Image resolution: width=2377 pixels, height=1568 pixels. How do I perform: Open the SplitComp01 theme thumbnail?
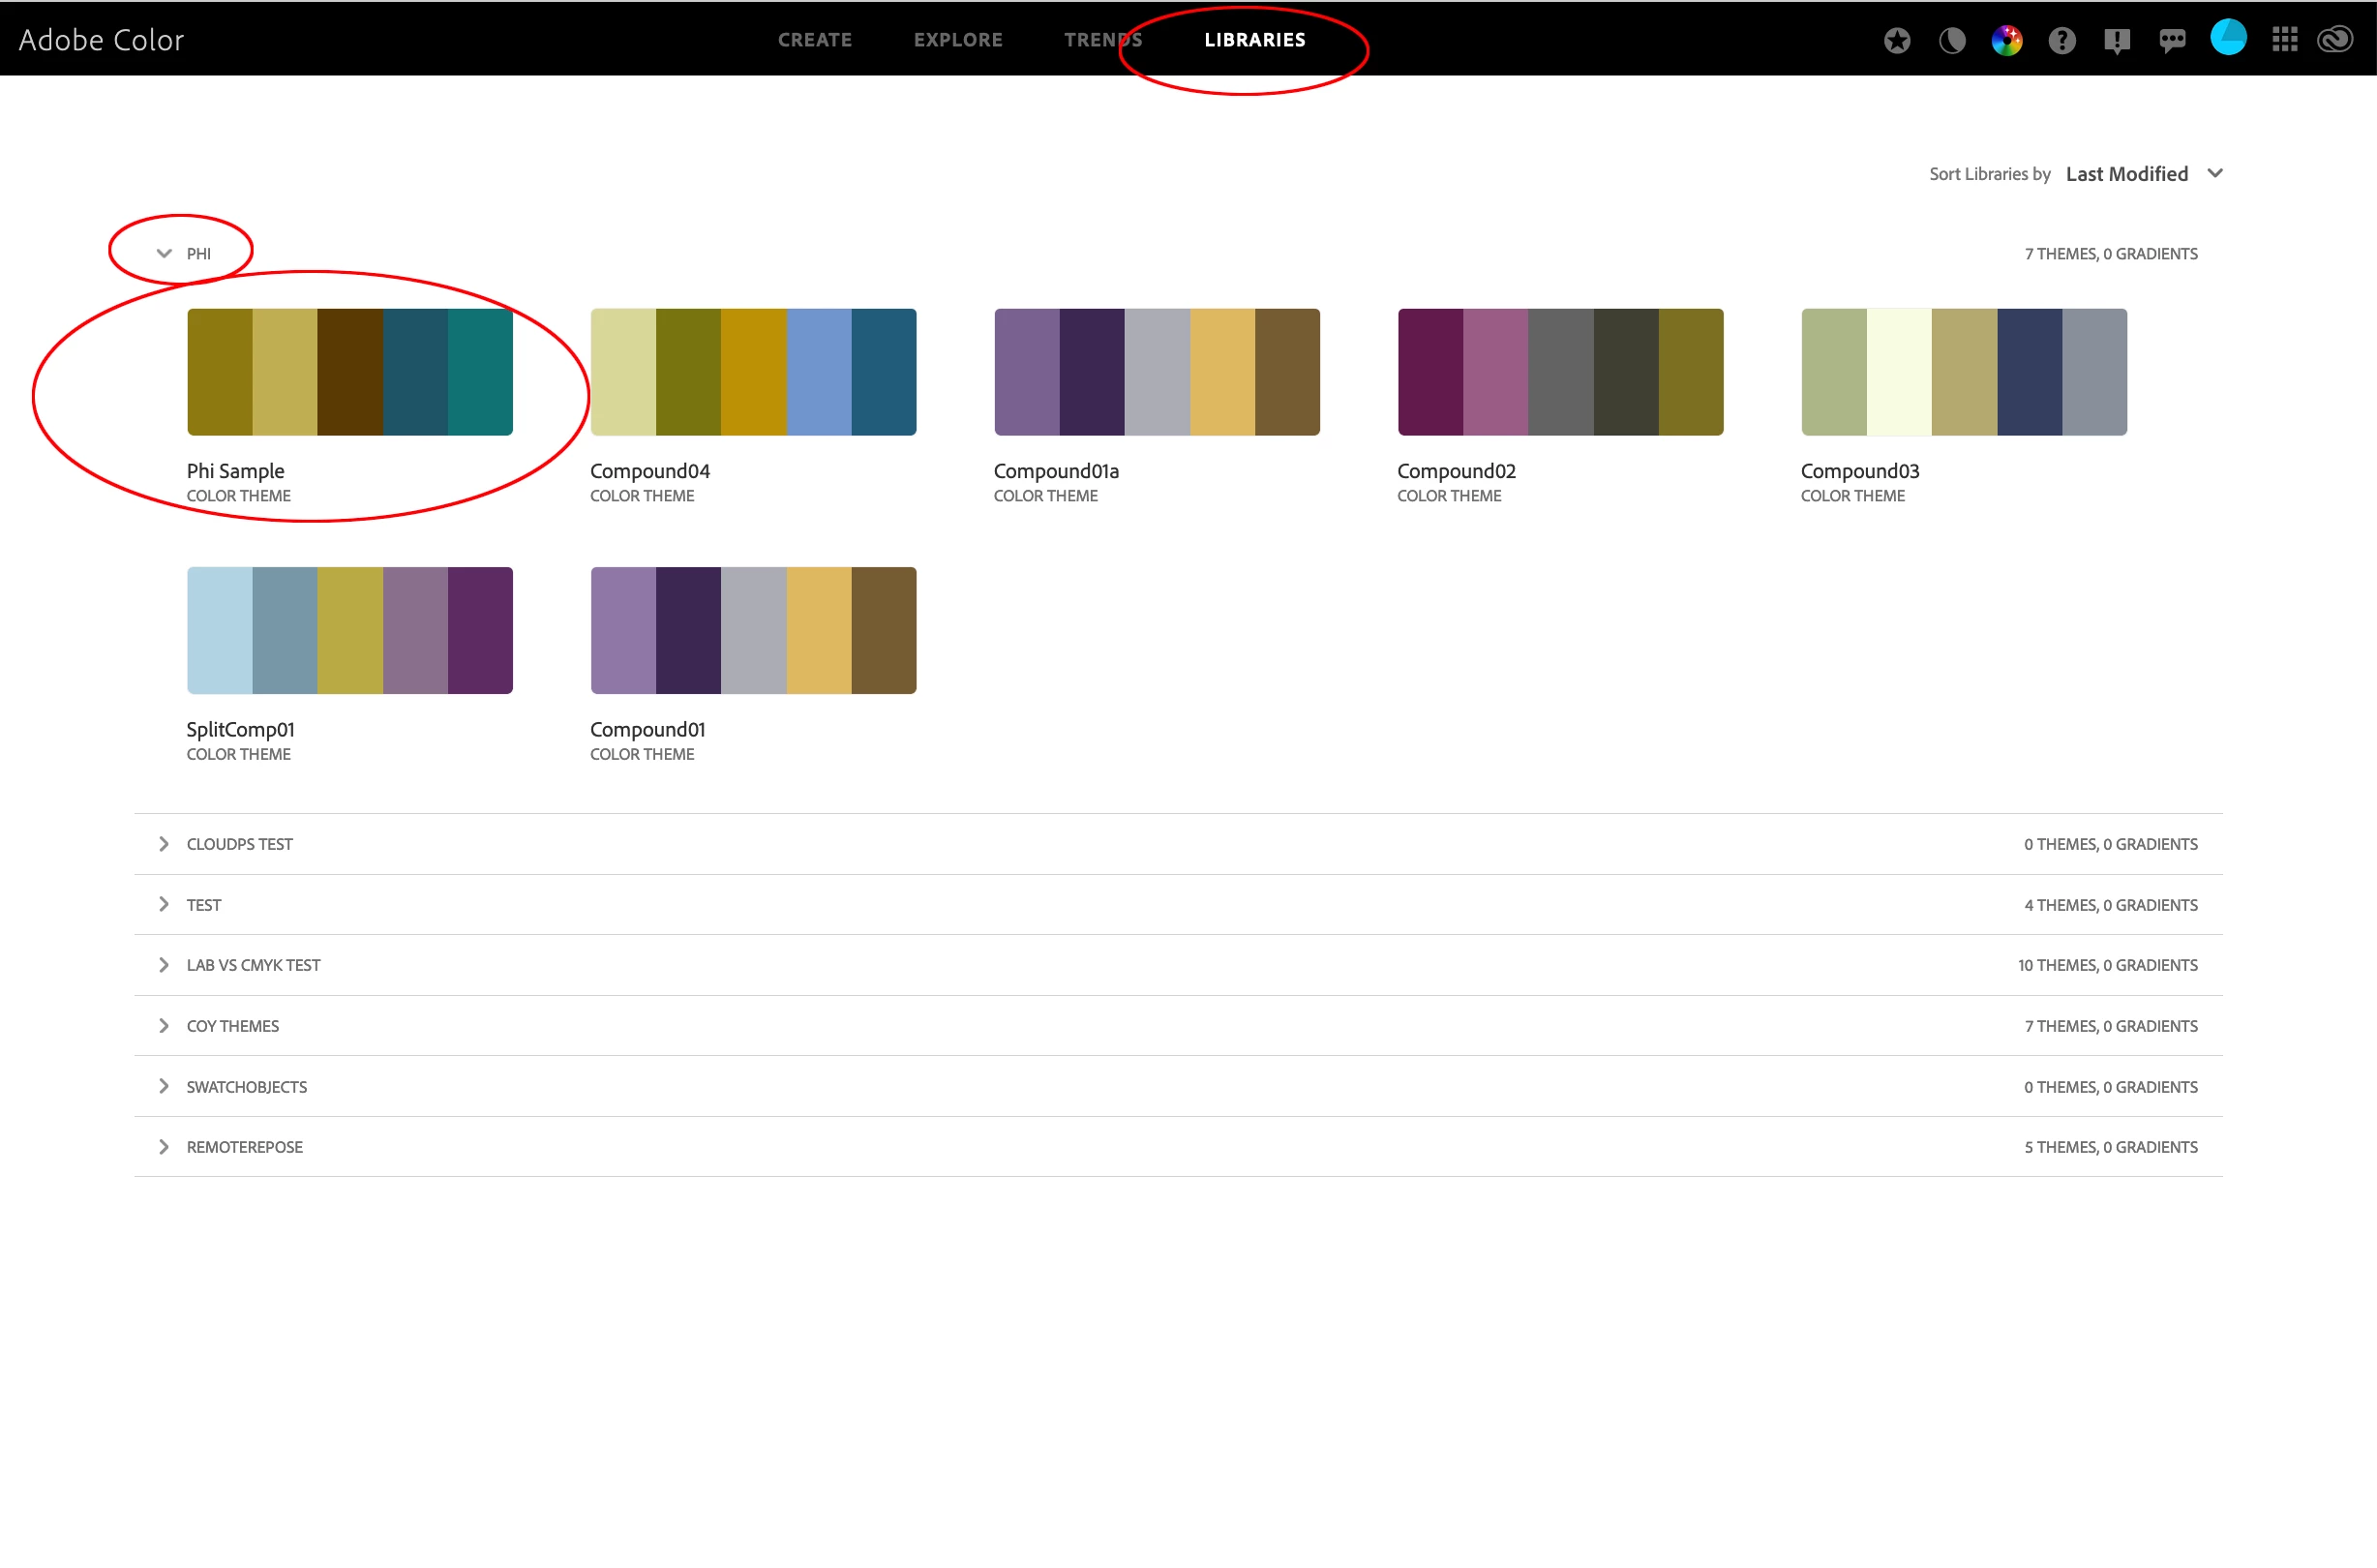point(349,630)
